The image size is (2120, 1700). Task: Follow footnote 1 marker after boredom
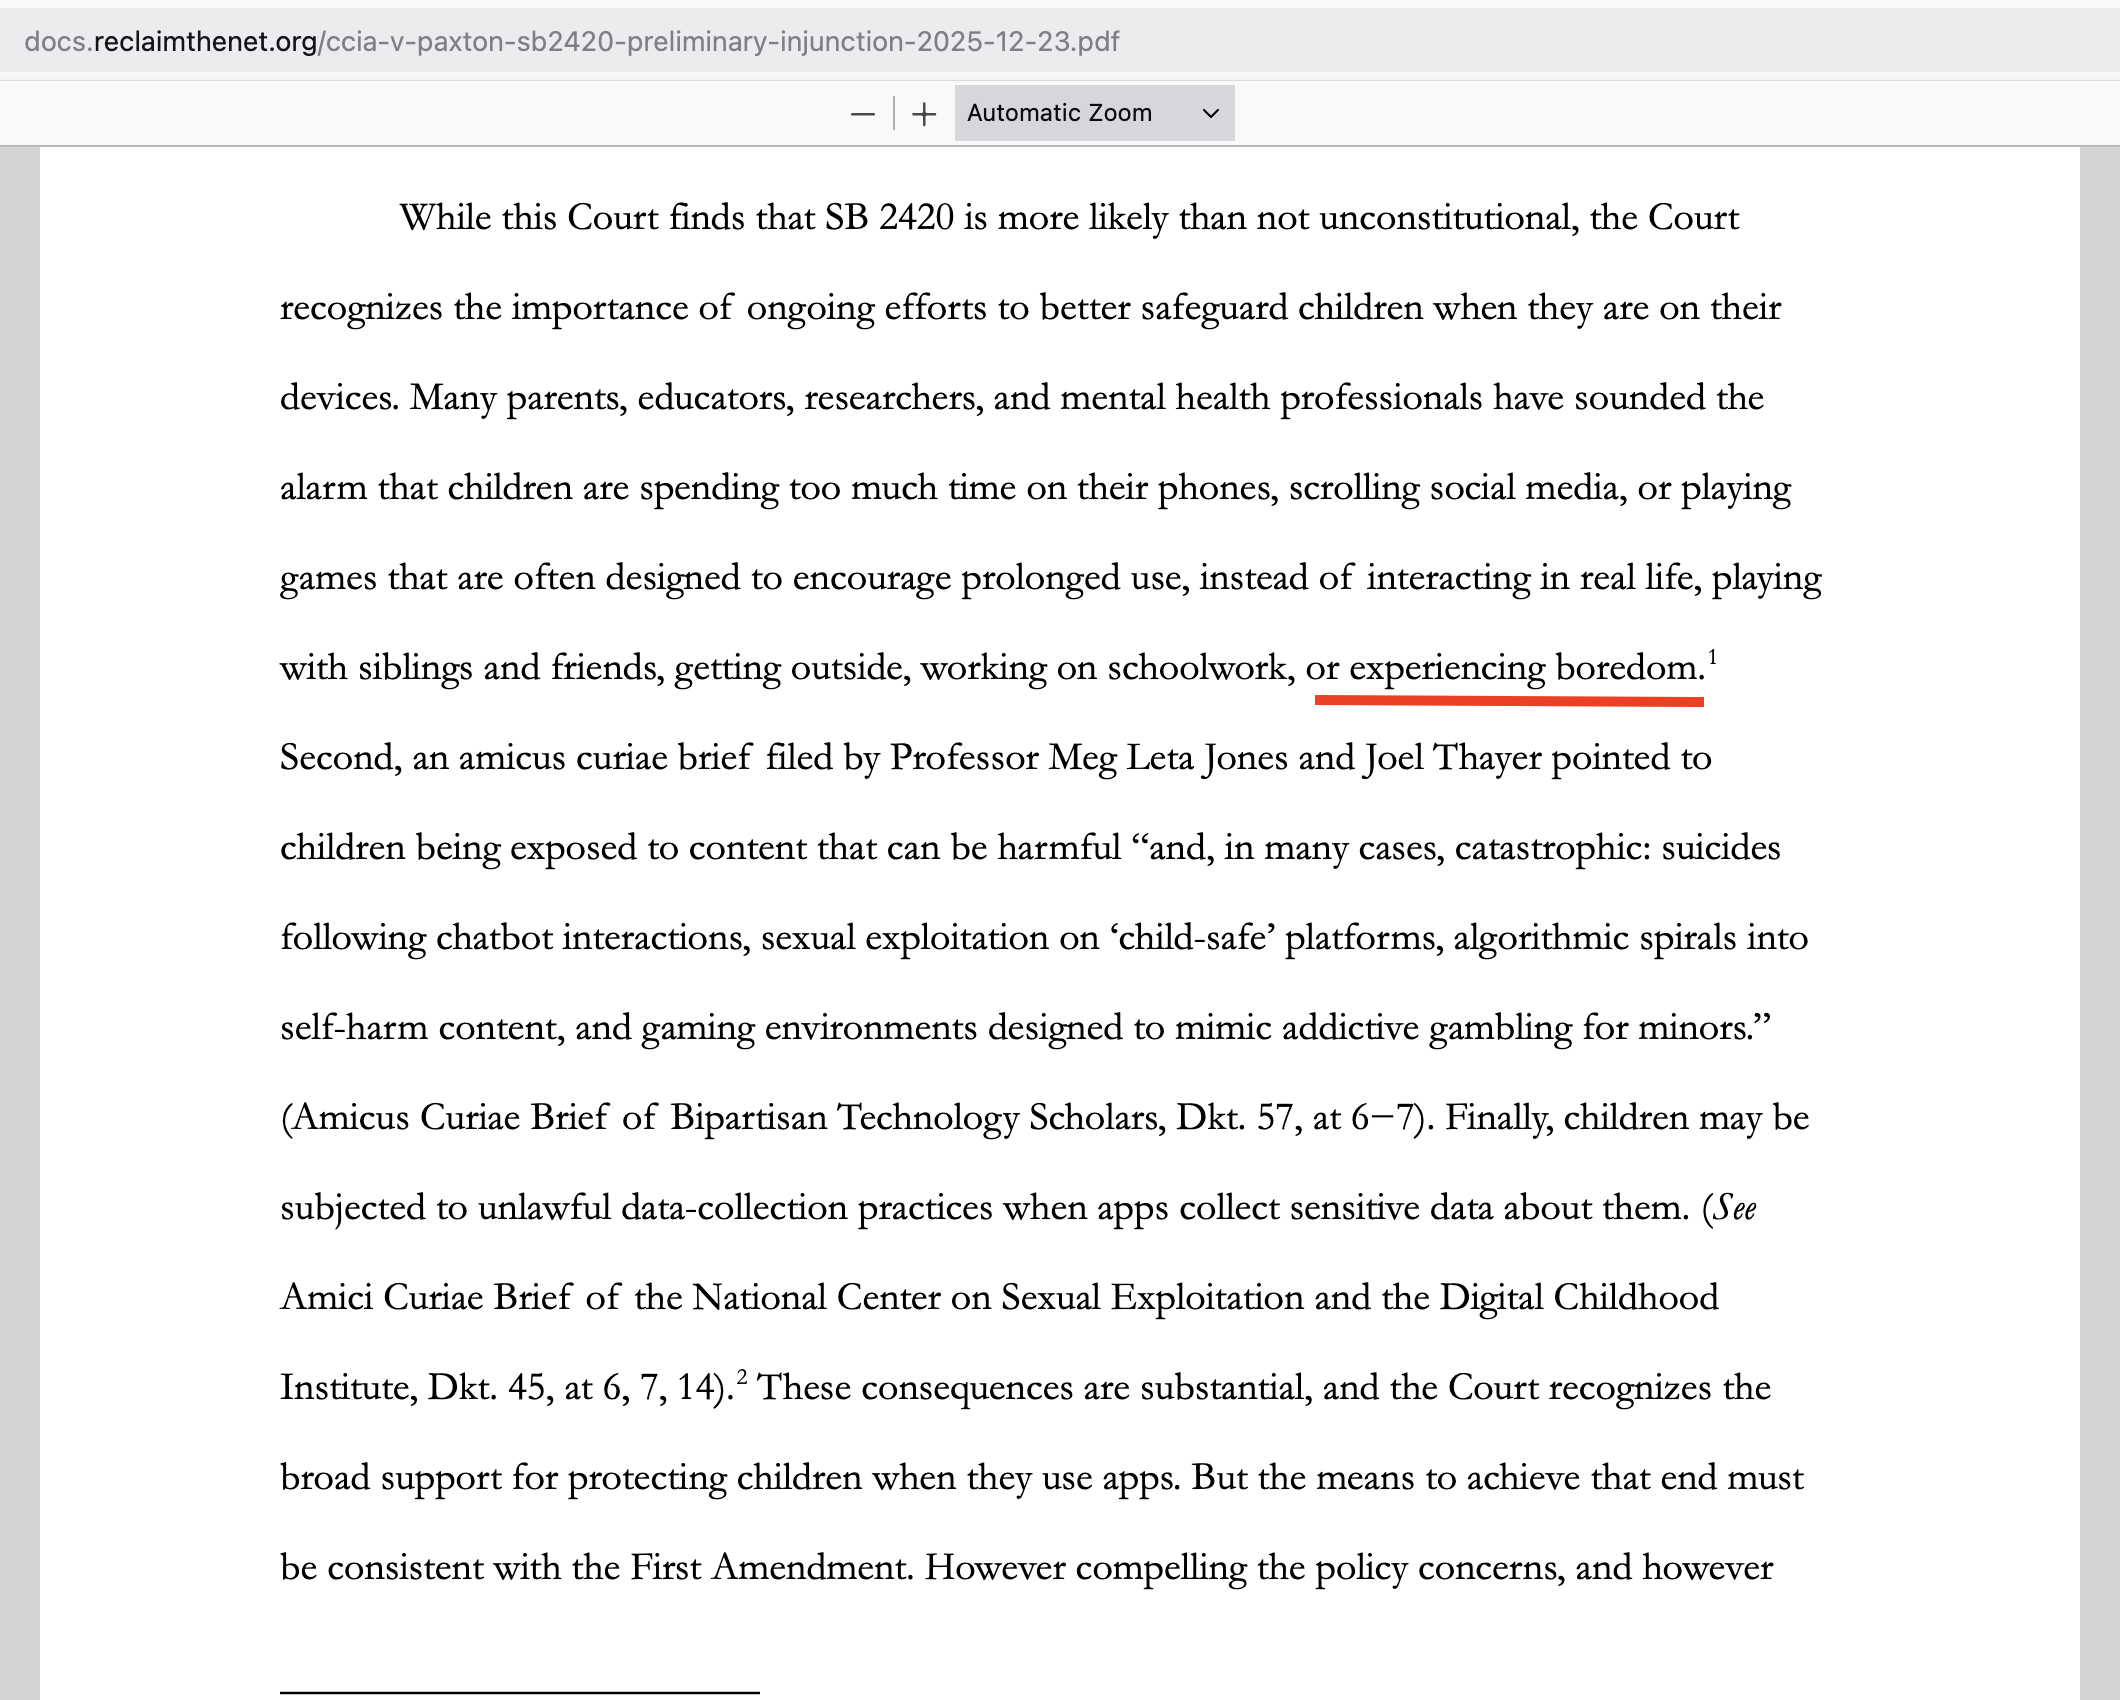[x=1712, y=657]
